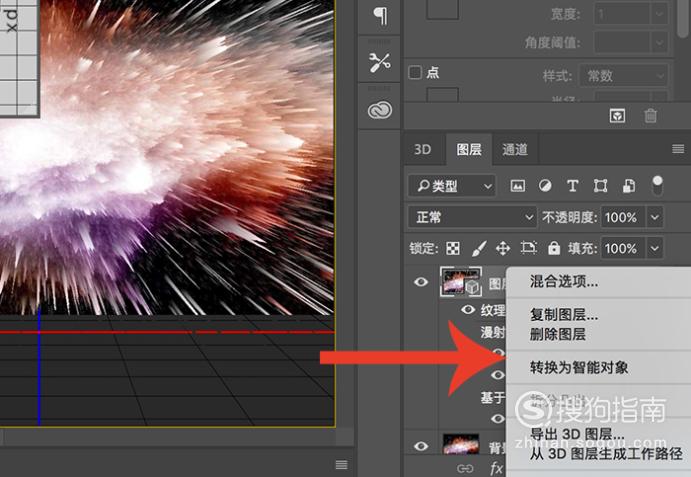Lock image pixels brush icon
Screen dimensions: 691x477
479,249
